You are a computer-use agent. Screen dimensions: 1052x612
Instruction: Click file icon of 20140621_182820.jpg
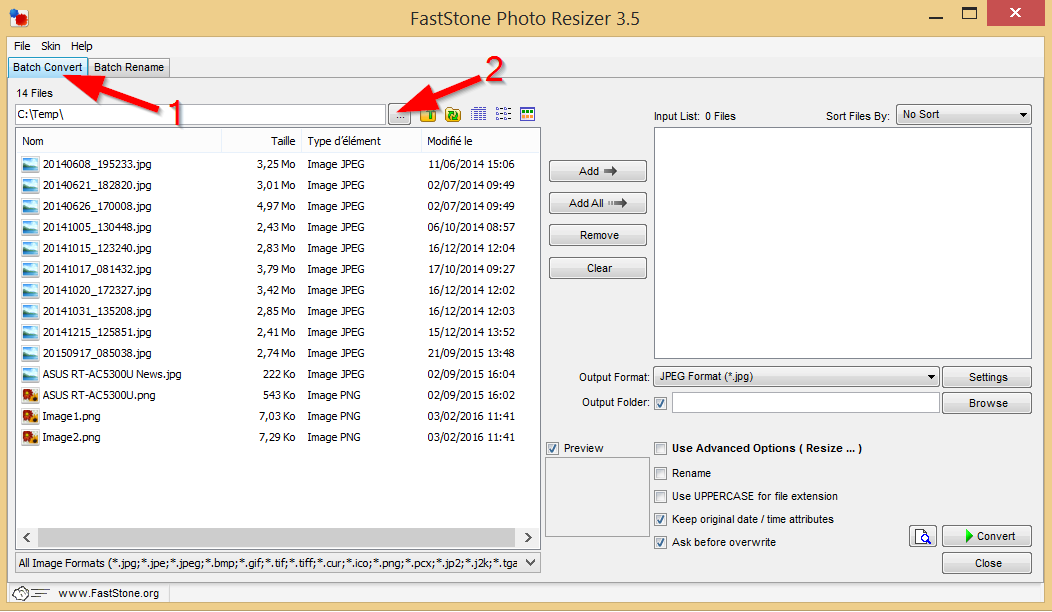(30, 185)
